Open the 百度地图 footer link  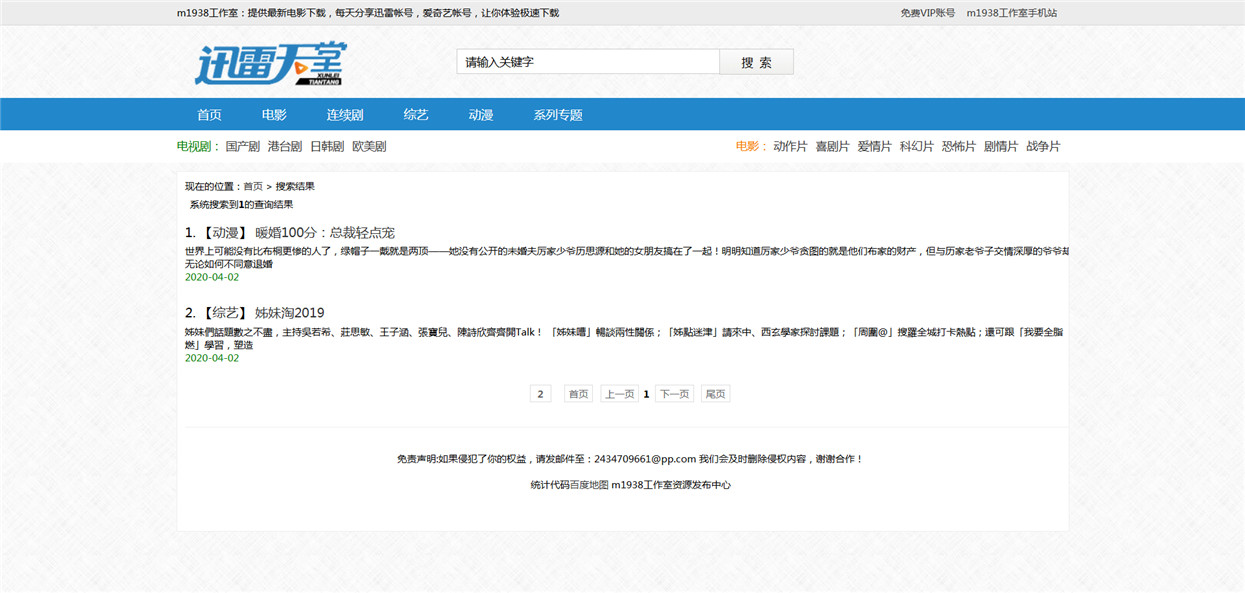click(x=589, y=485)
